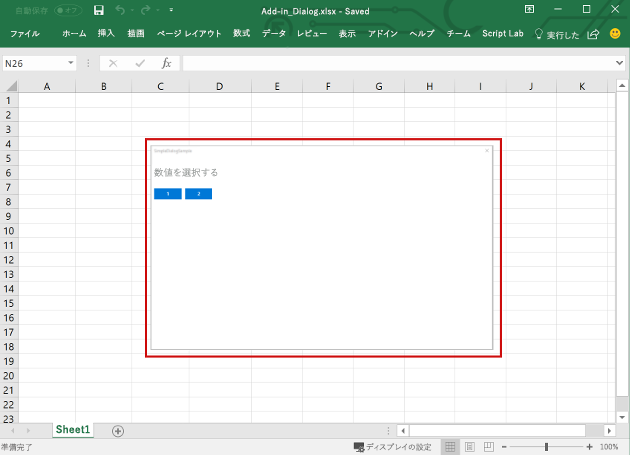Open Customize Quick Access Toolbar dropdown
This screenshot has height=455, width=630.
tap(171, 10)
